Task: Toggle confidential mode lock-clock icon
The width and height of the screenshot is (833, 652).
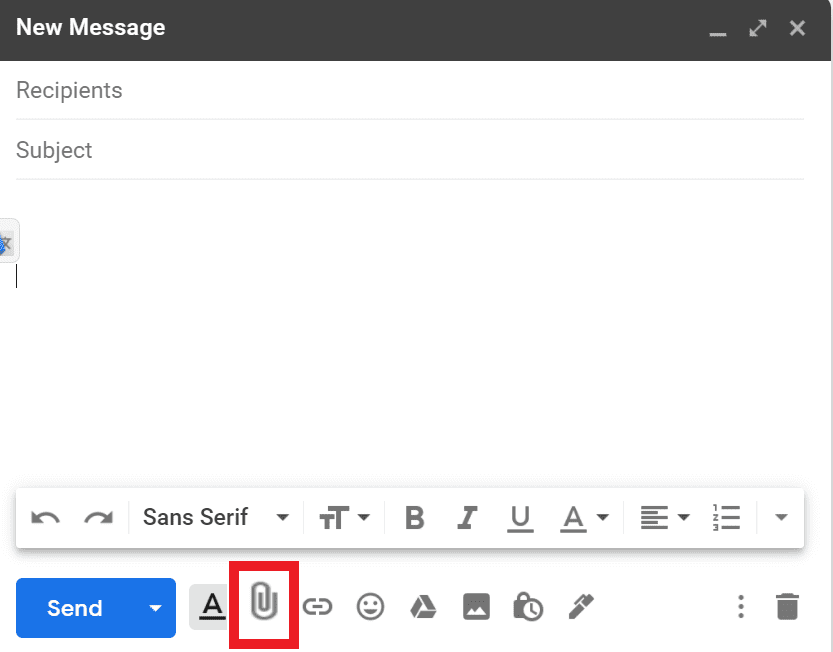Action: 527,607
